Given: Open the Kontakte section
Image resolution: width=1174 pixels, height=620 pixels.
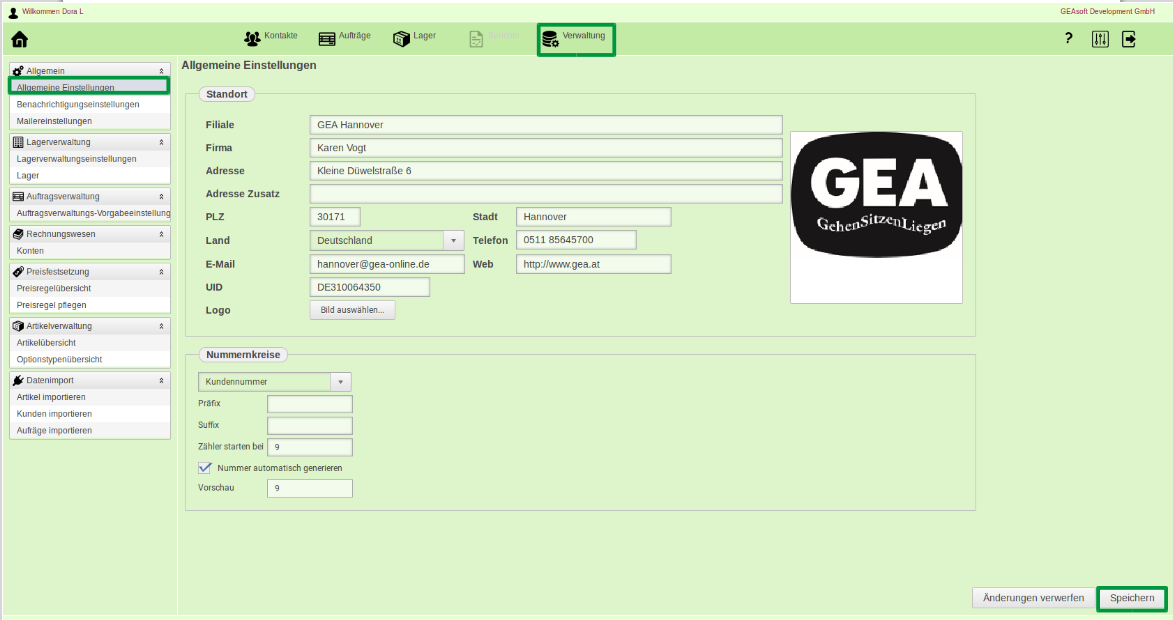Looking at the screenshot, I should coord(271,37).
